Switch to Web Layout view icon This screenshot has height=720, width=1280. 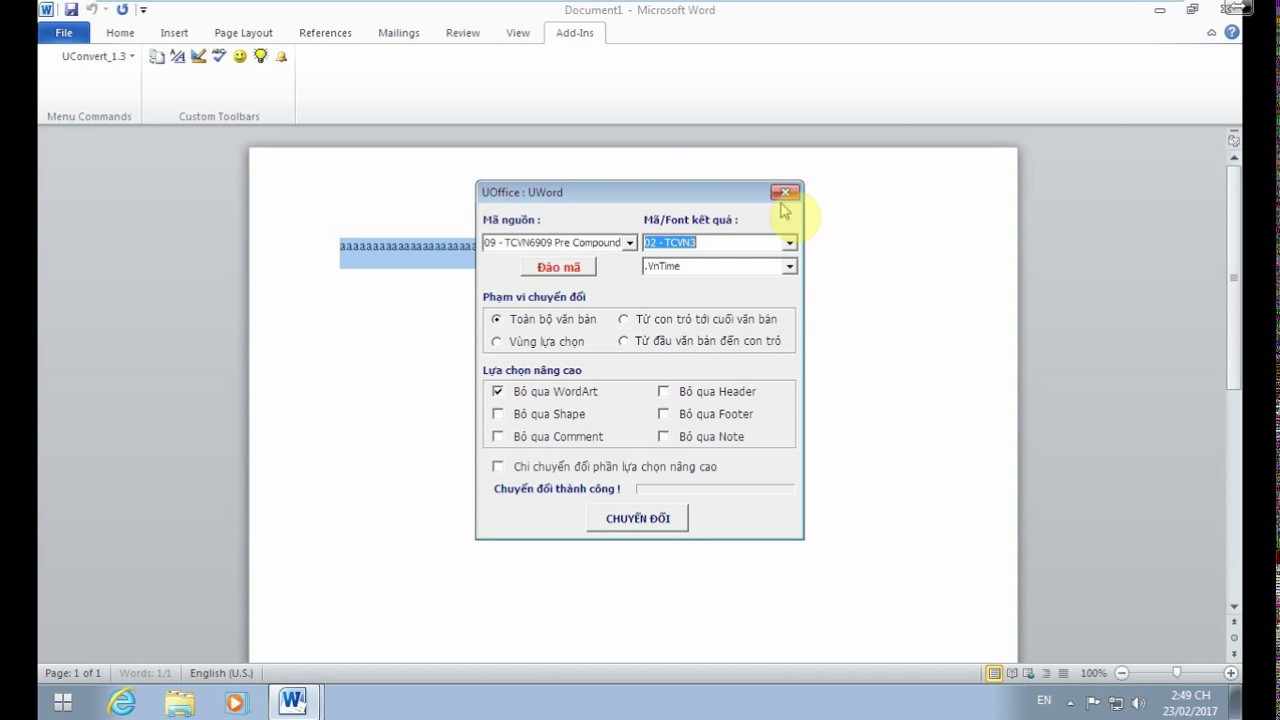click(1029, 673)
